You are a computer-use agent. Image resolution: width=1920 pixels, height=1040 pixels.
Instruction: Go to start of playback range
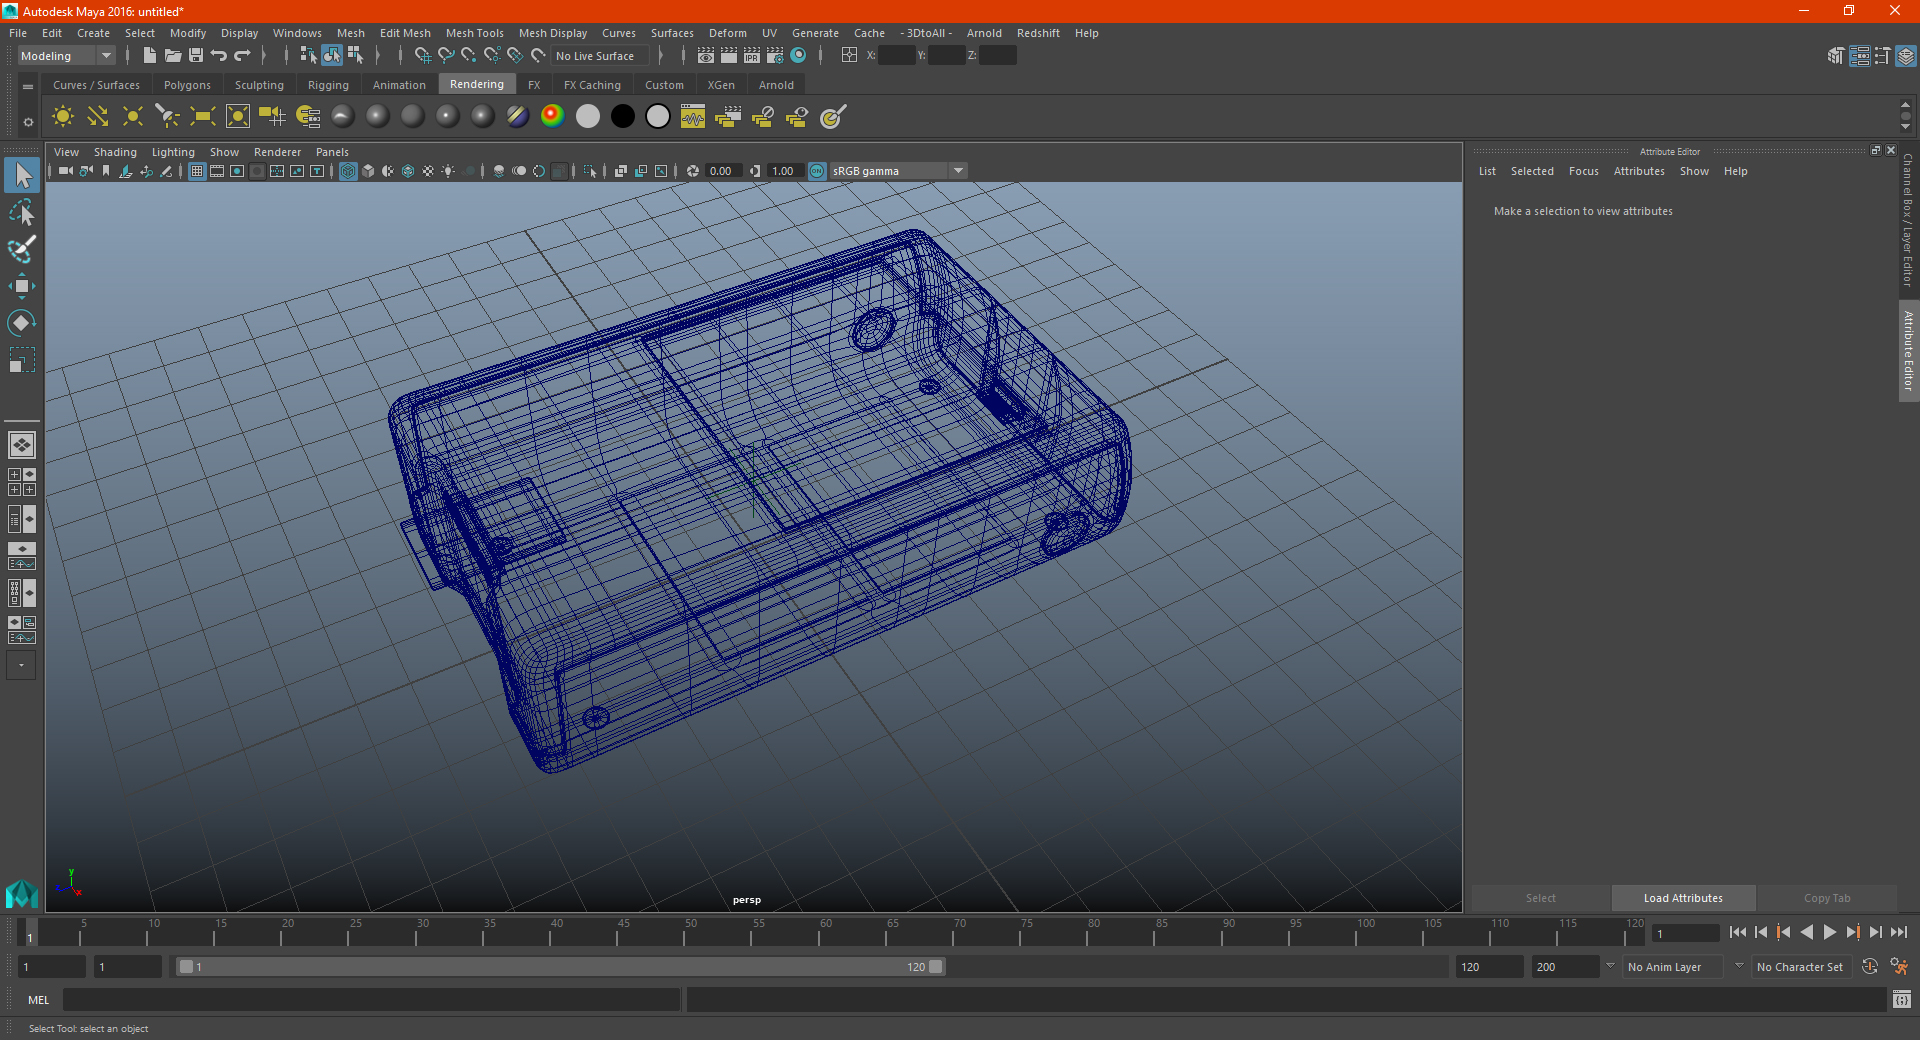(1738, 932)
